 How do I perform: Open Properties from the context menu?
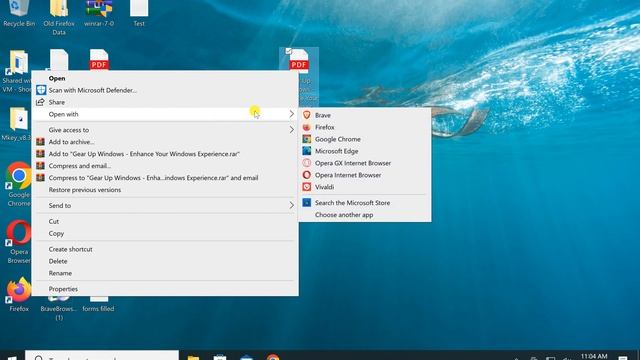pyautogui.click(x=165, y=289)
